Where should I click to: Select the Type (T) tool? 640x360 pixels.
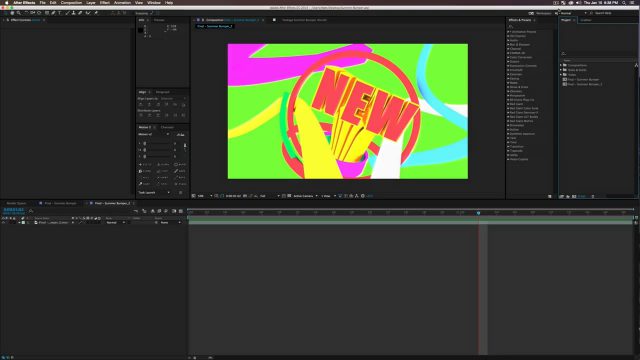pos(60,13)
